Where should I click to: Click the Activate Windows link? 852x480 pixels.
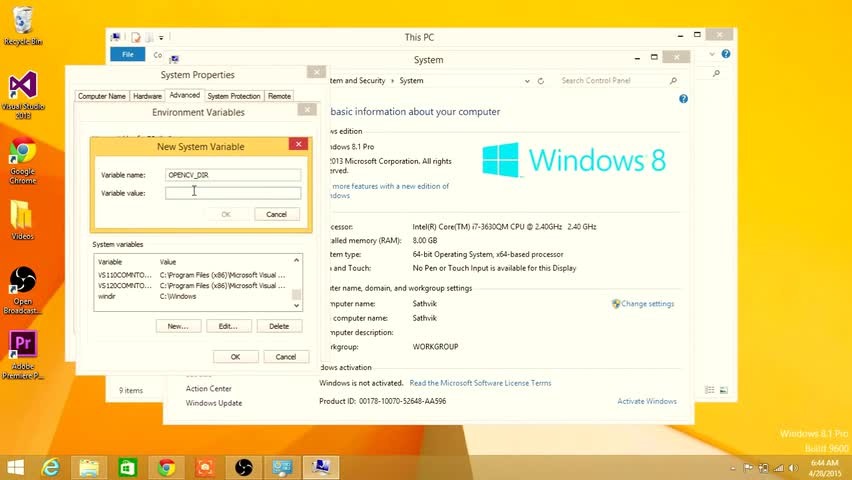click(647, 401)
